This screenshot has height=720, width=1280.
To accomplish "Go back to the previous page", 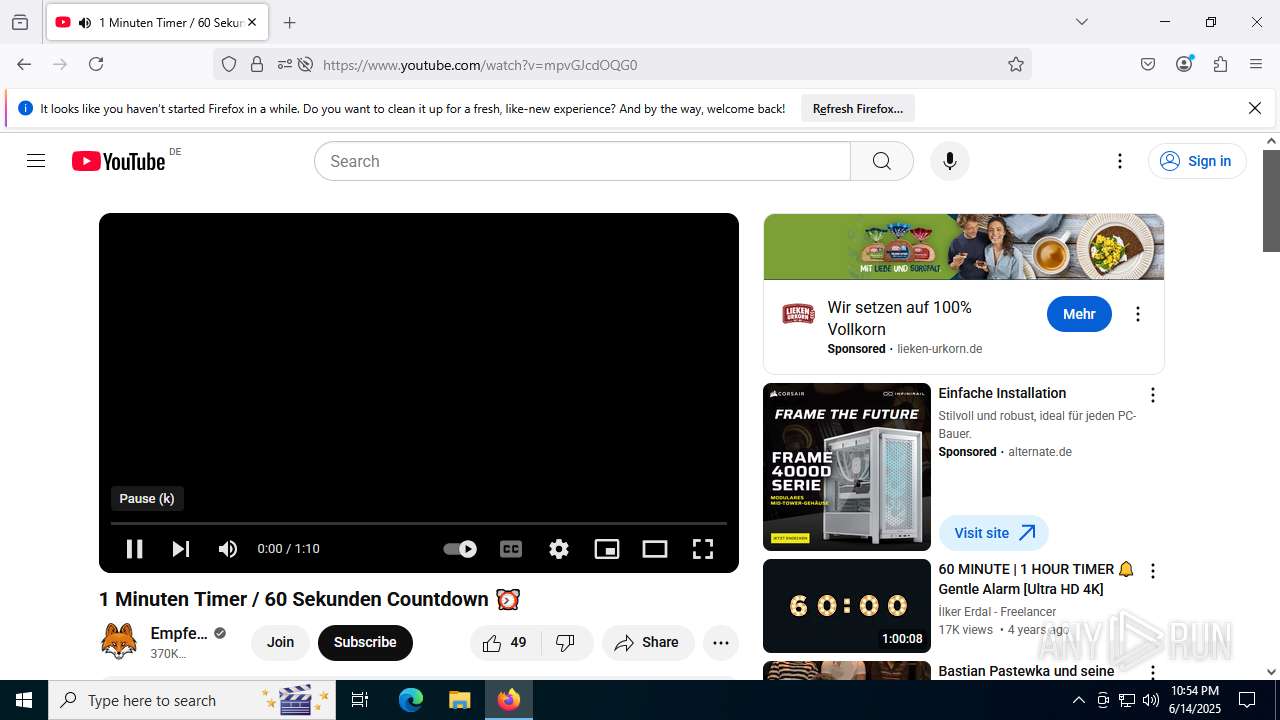I will 24,64.
